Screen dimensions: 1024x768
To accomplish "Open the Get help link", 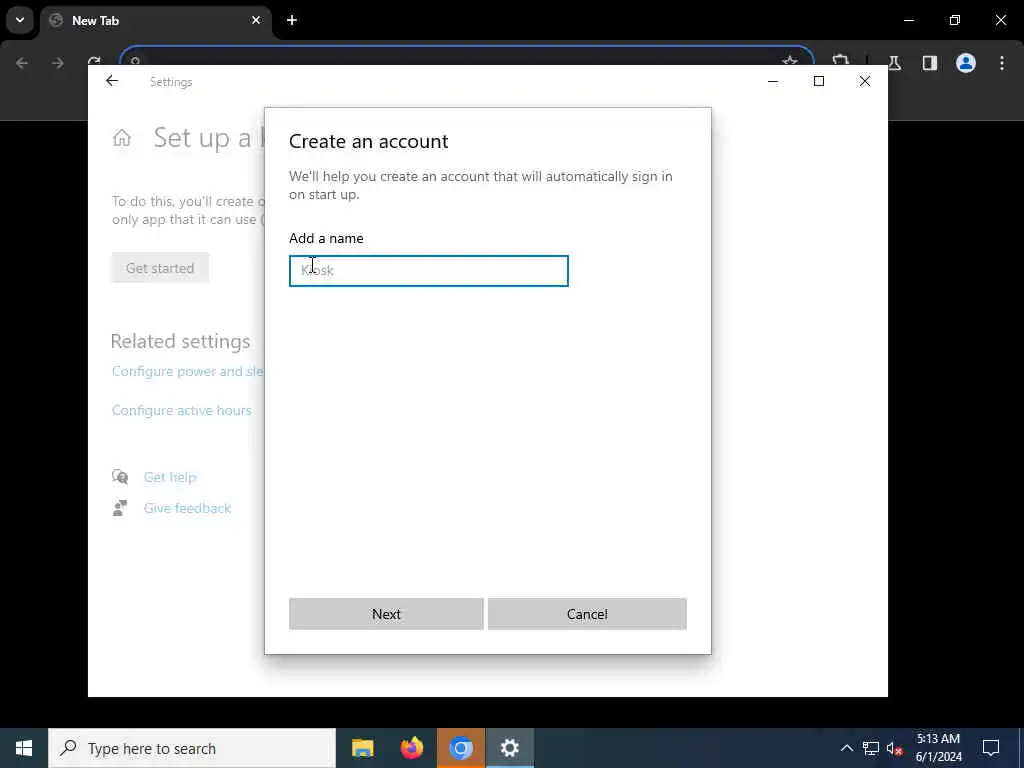I will [x=170, y=477].
